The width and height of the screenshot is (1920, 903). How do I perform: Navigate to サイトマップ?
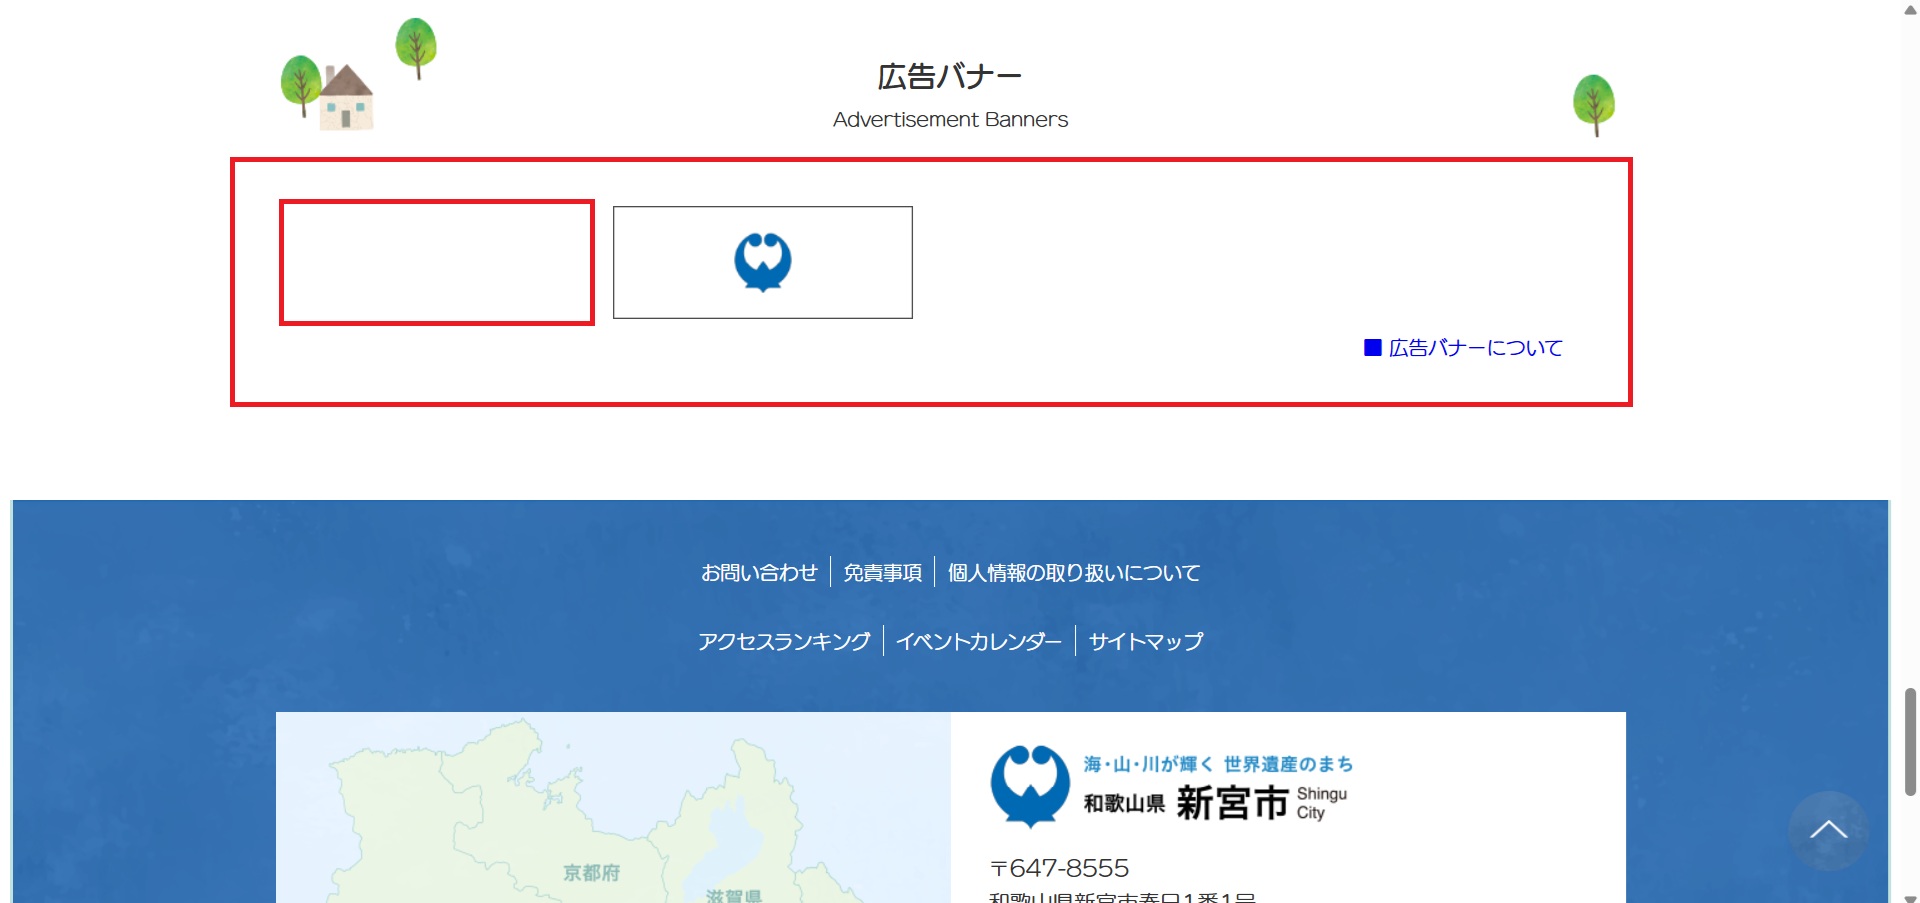click(1145, 641)
